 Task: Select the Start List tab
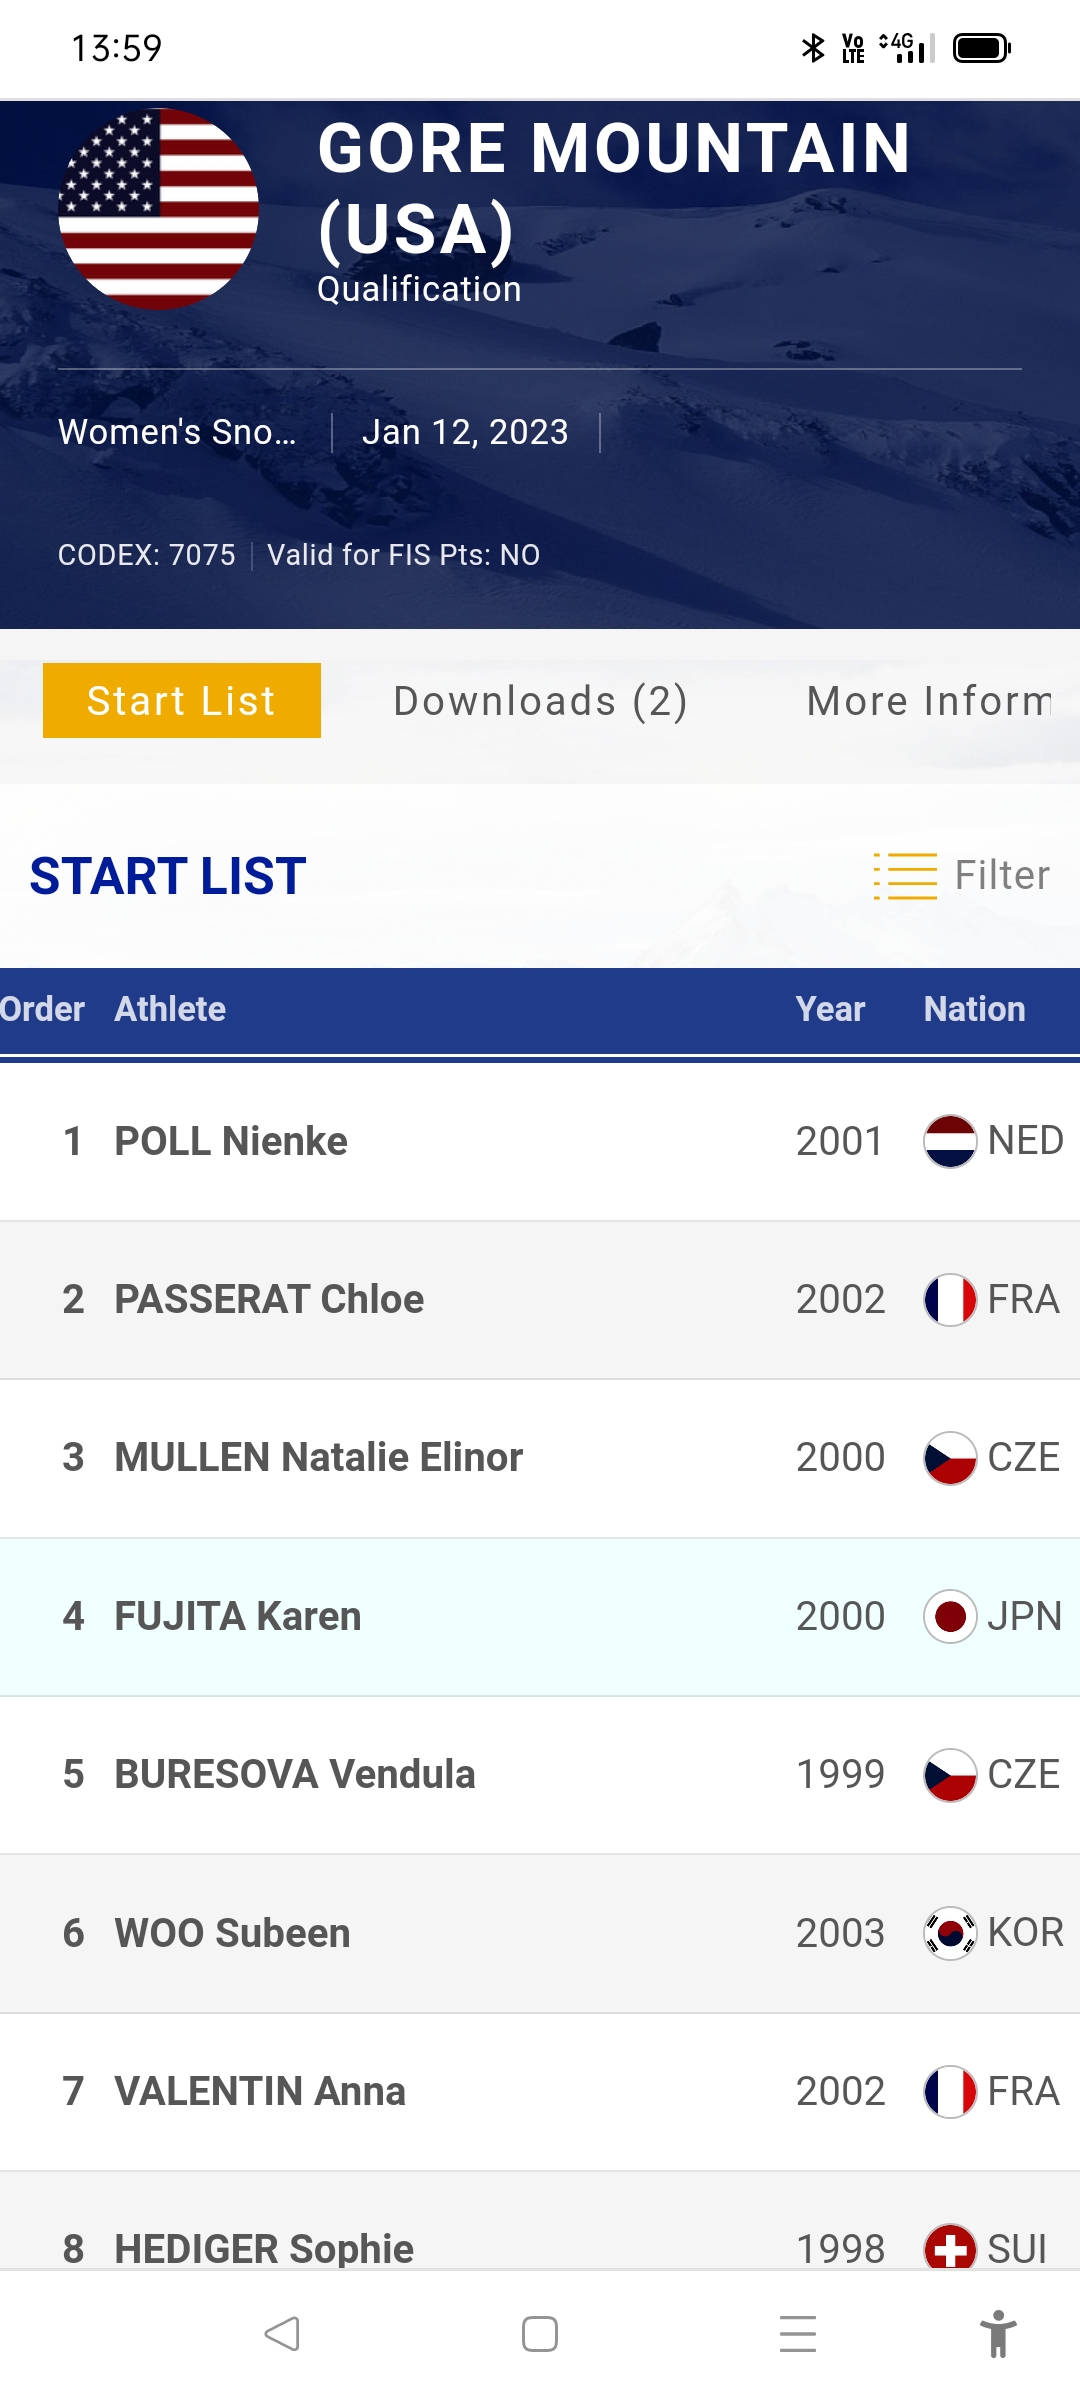182,701
